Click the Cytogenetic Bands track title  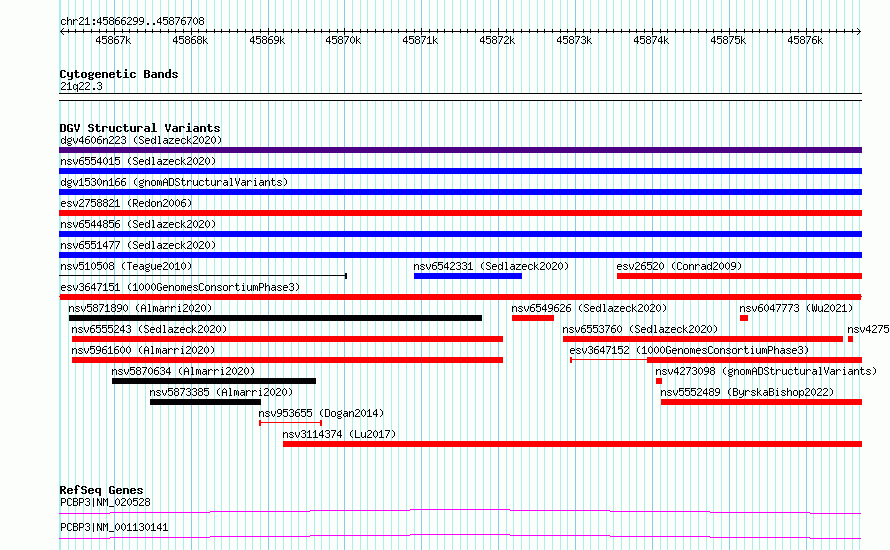[x=119, y=74]
